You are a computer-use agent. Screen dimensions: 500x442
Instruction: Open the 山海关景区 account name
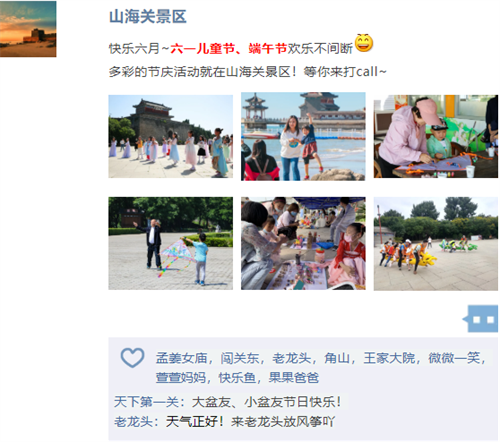pyautogui.click(x=148, y=17)
